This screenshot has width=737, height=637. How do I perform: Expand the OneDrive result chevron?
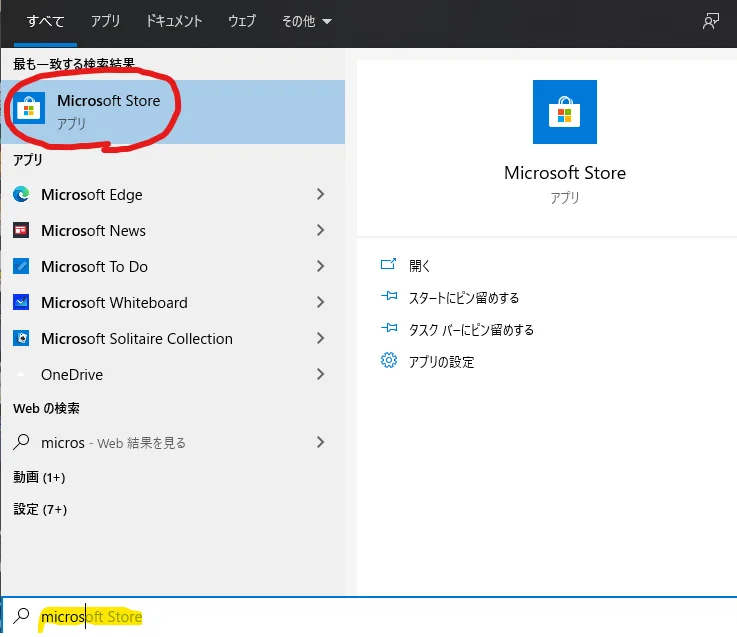tap(320, 375)
